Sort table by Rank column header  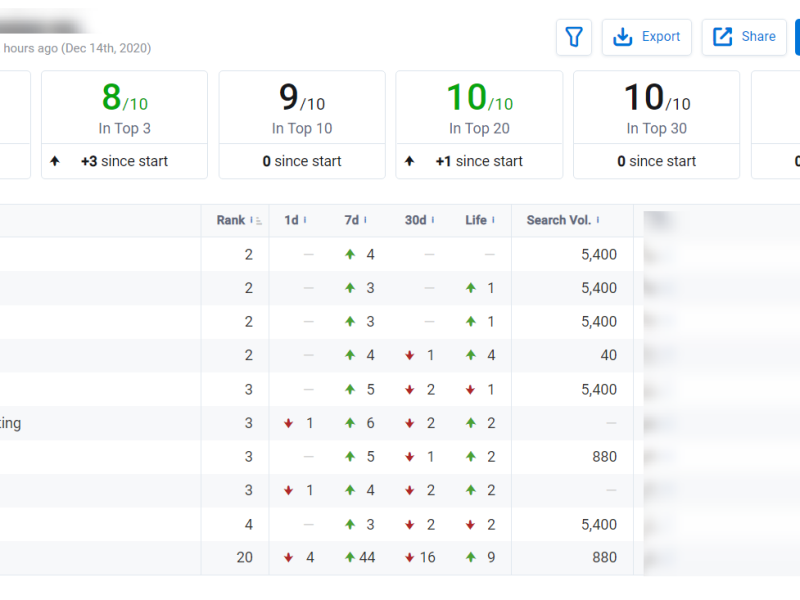pos(231,220)
